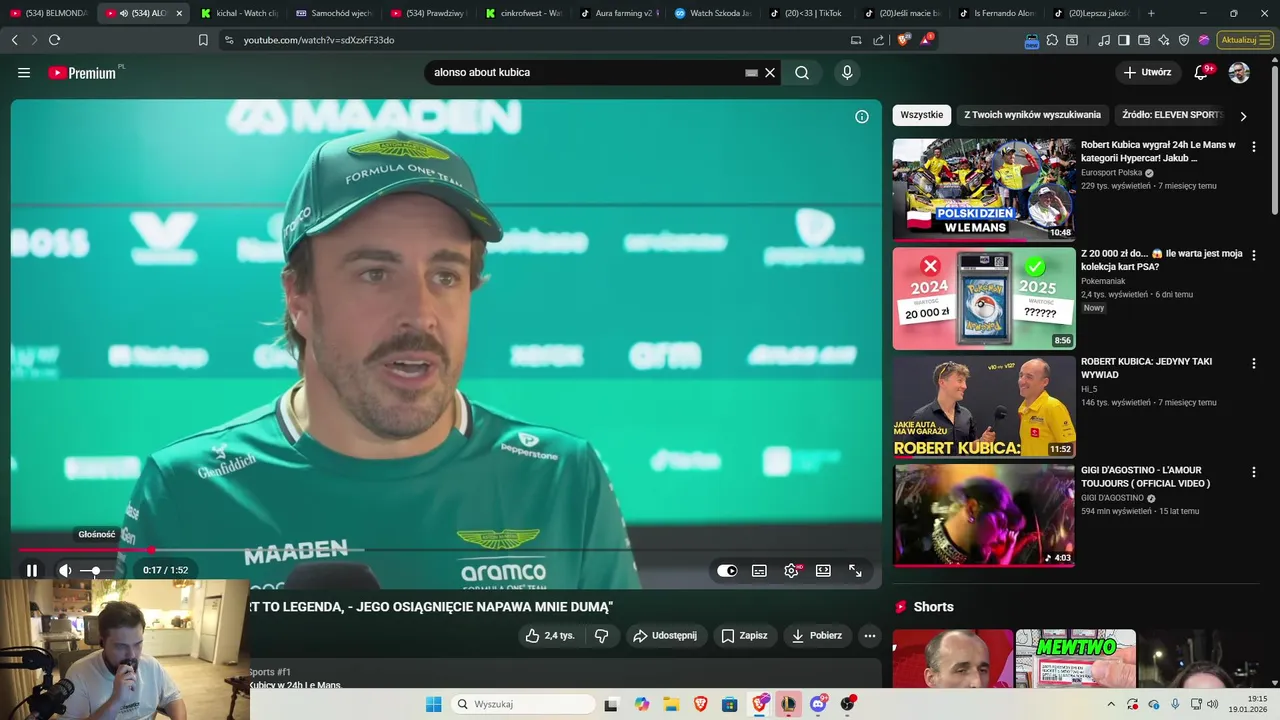1280x720 pixels.
Task: Open the YouTube hamburger guide menu
Action: pos(24,73)
